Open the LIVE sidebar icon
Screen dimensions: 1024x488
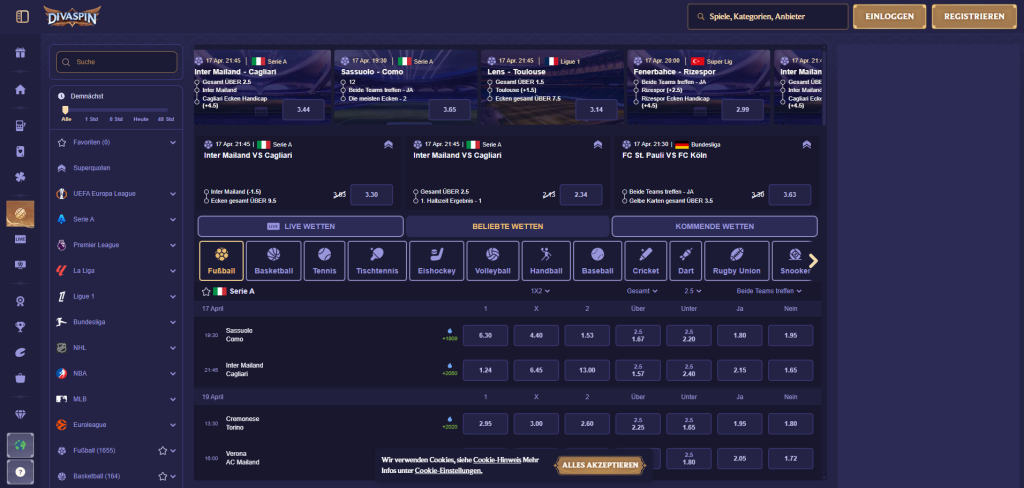pos(20,239)
